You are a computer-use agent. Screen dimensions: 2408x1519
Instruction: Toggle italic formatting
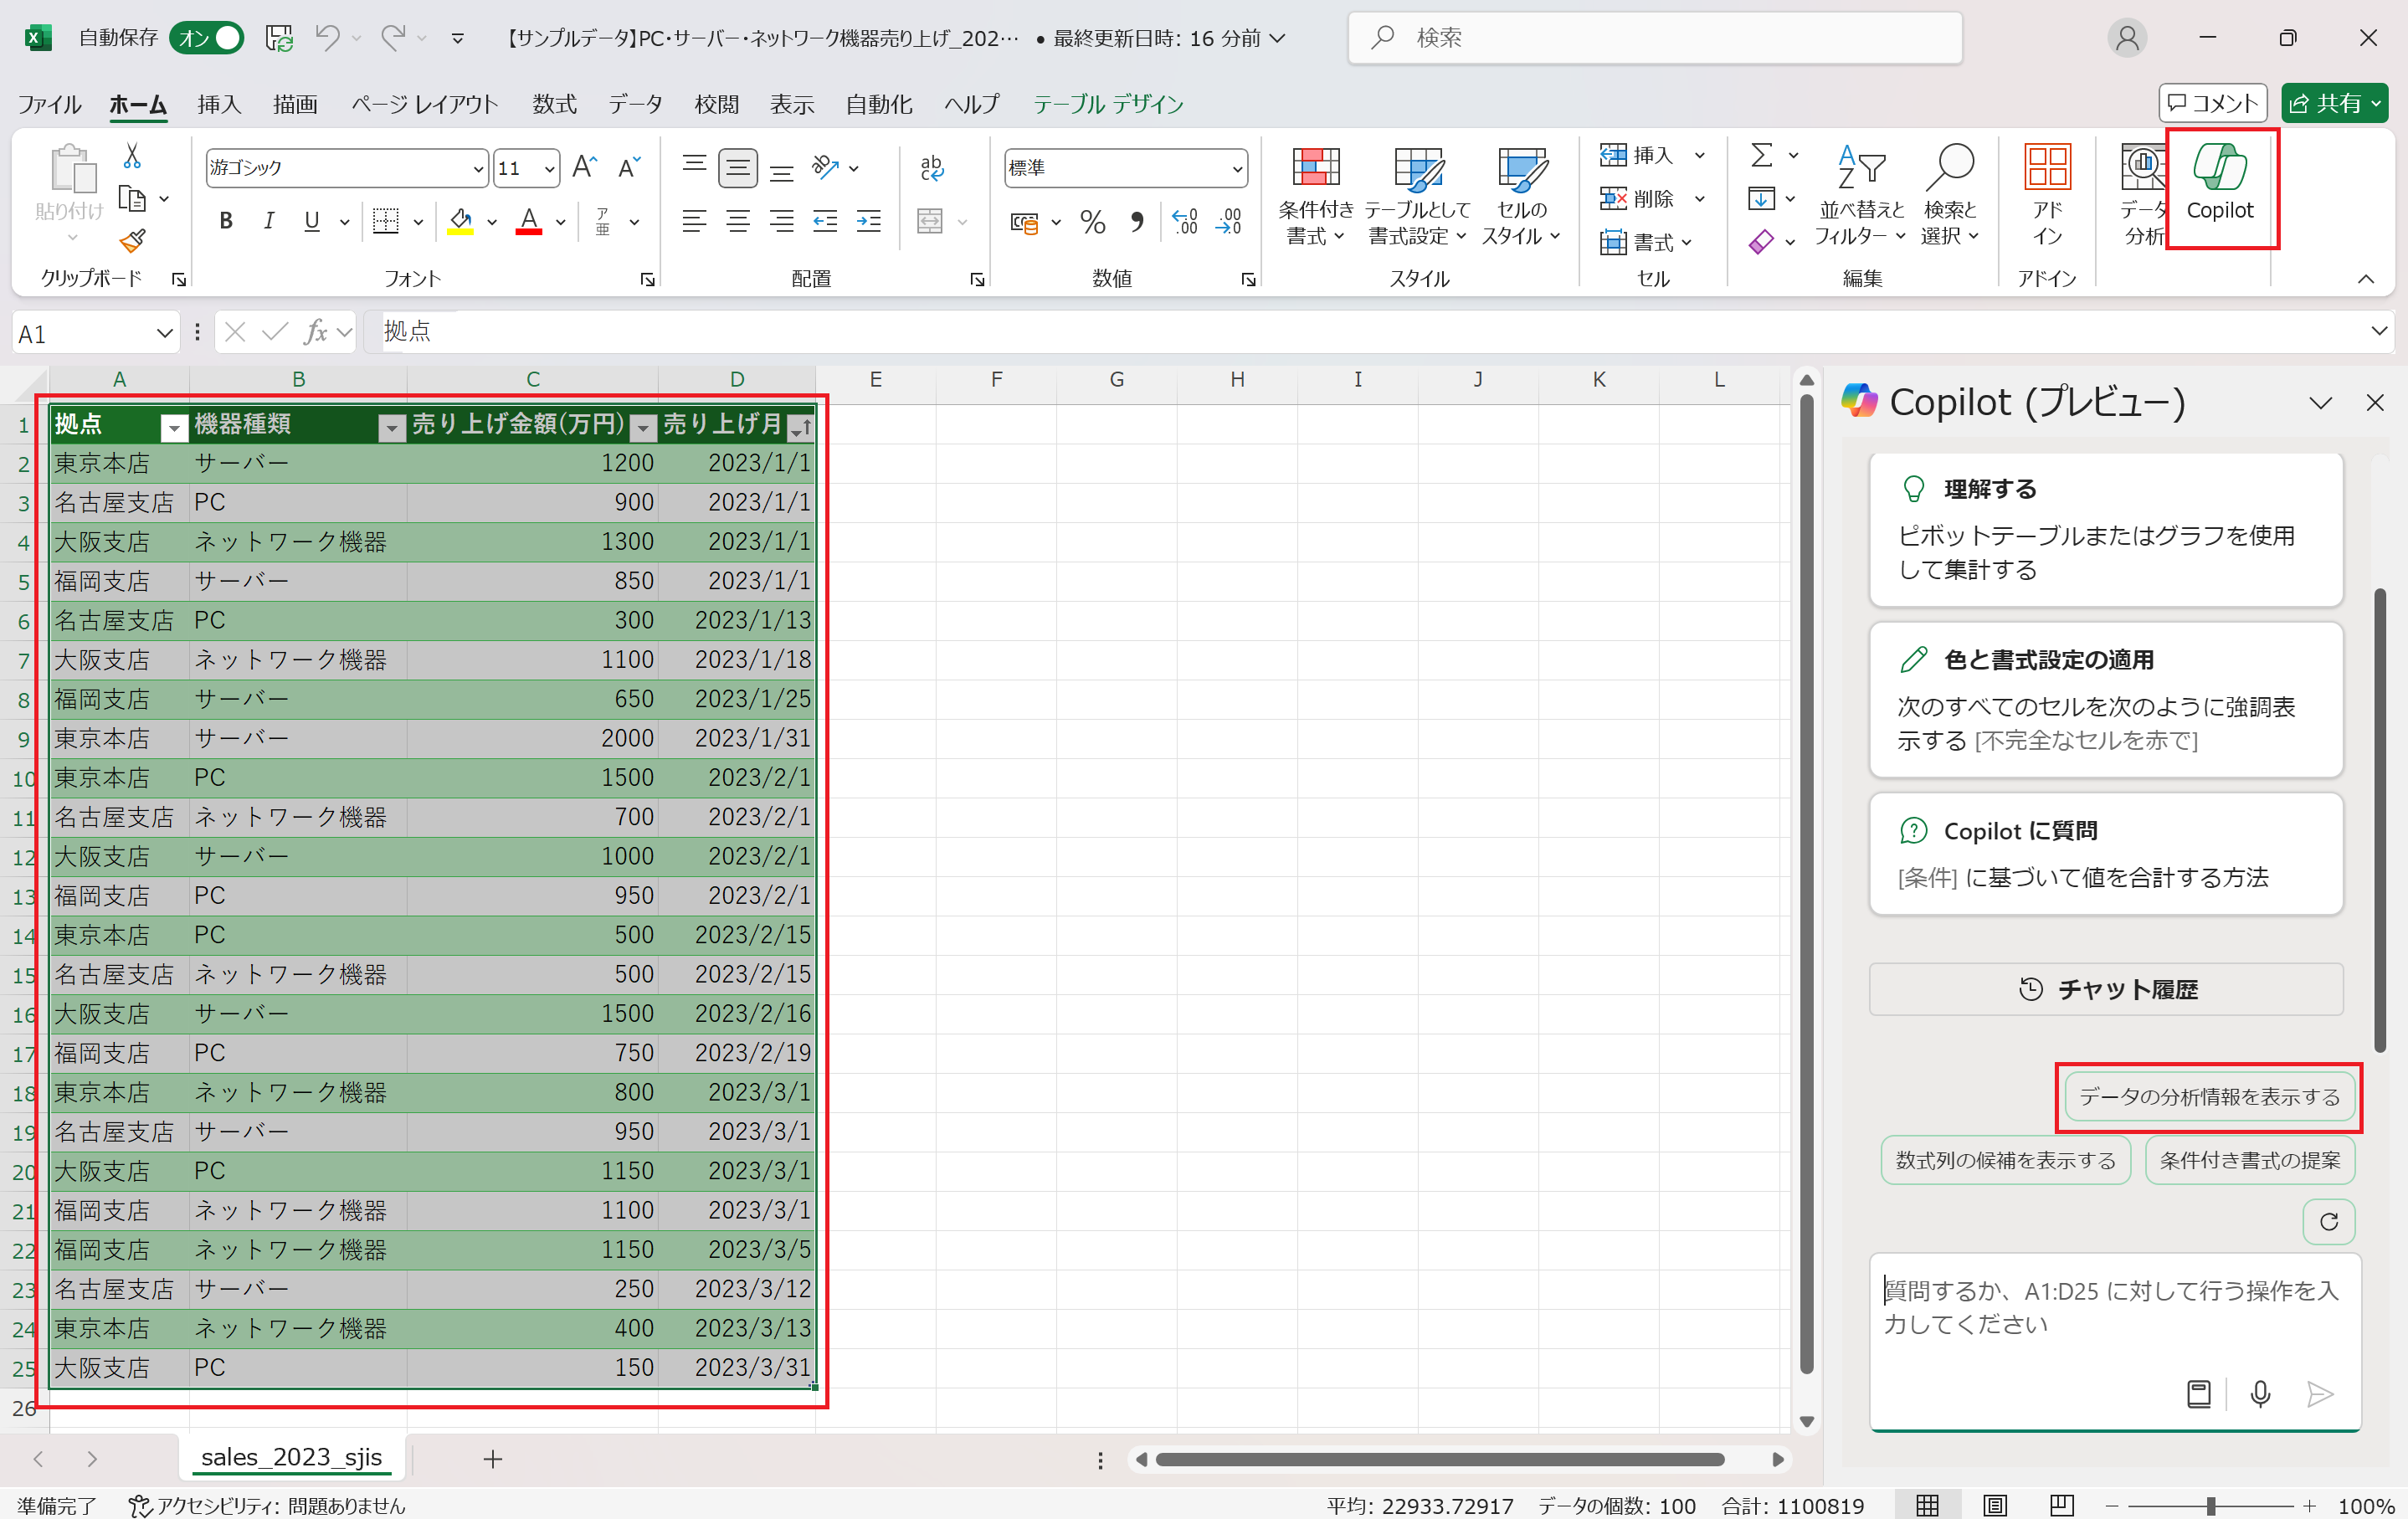pos(268,222)
